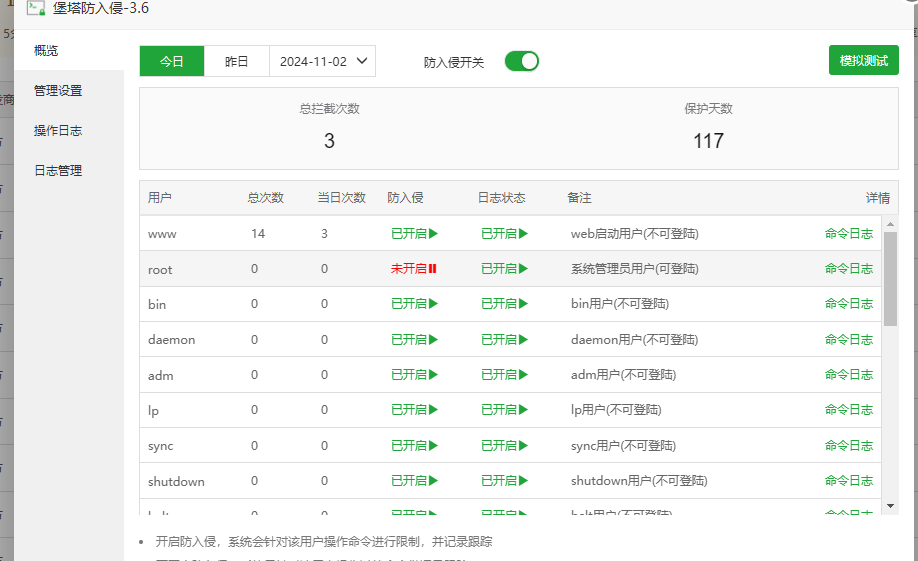Open the 操作日志 sidebar tab
Screen dimensions: 918x561
[58, 131]
